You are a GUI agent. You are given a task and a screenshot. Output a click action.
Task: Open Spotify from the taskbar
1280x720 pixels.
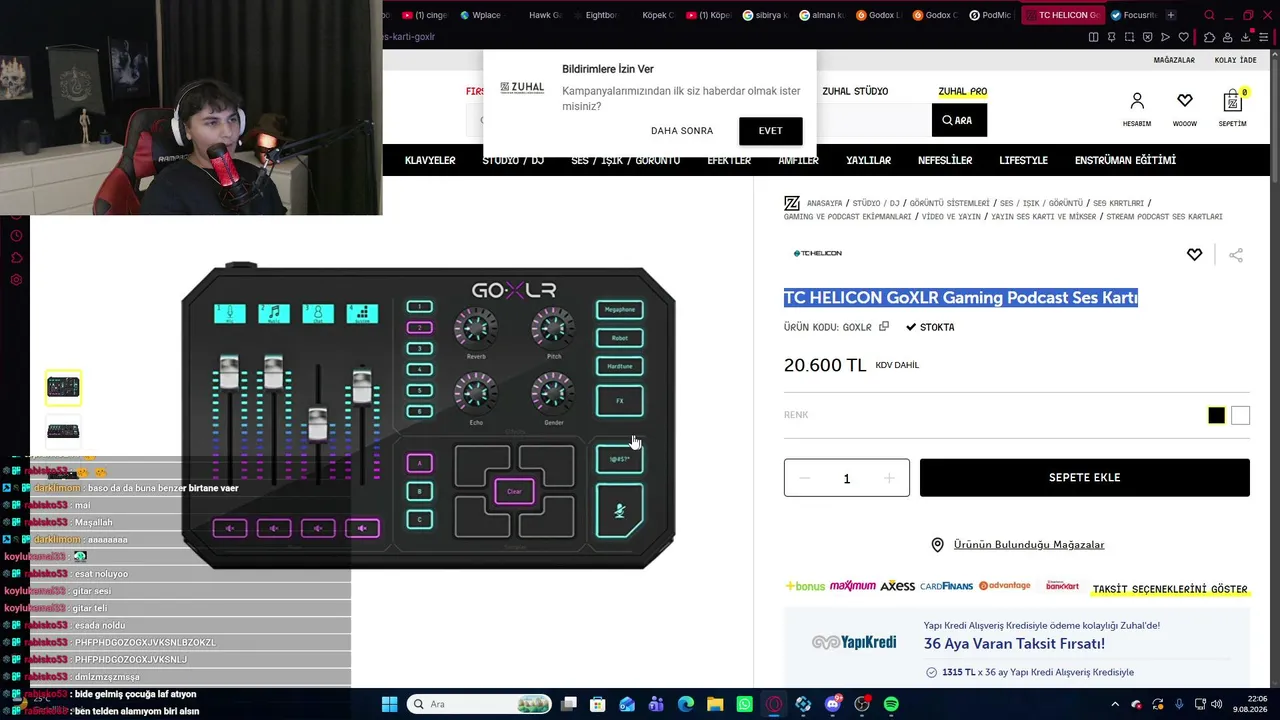(891, 704)
